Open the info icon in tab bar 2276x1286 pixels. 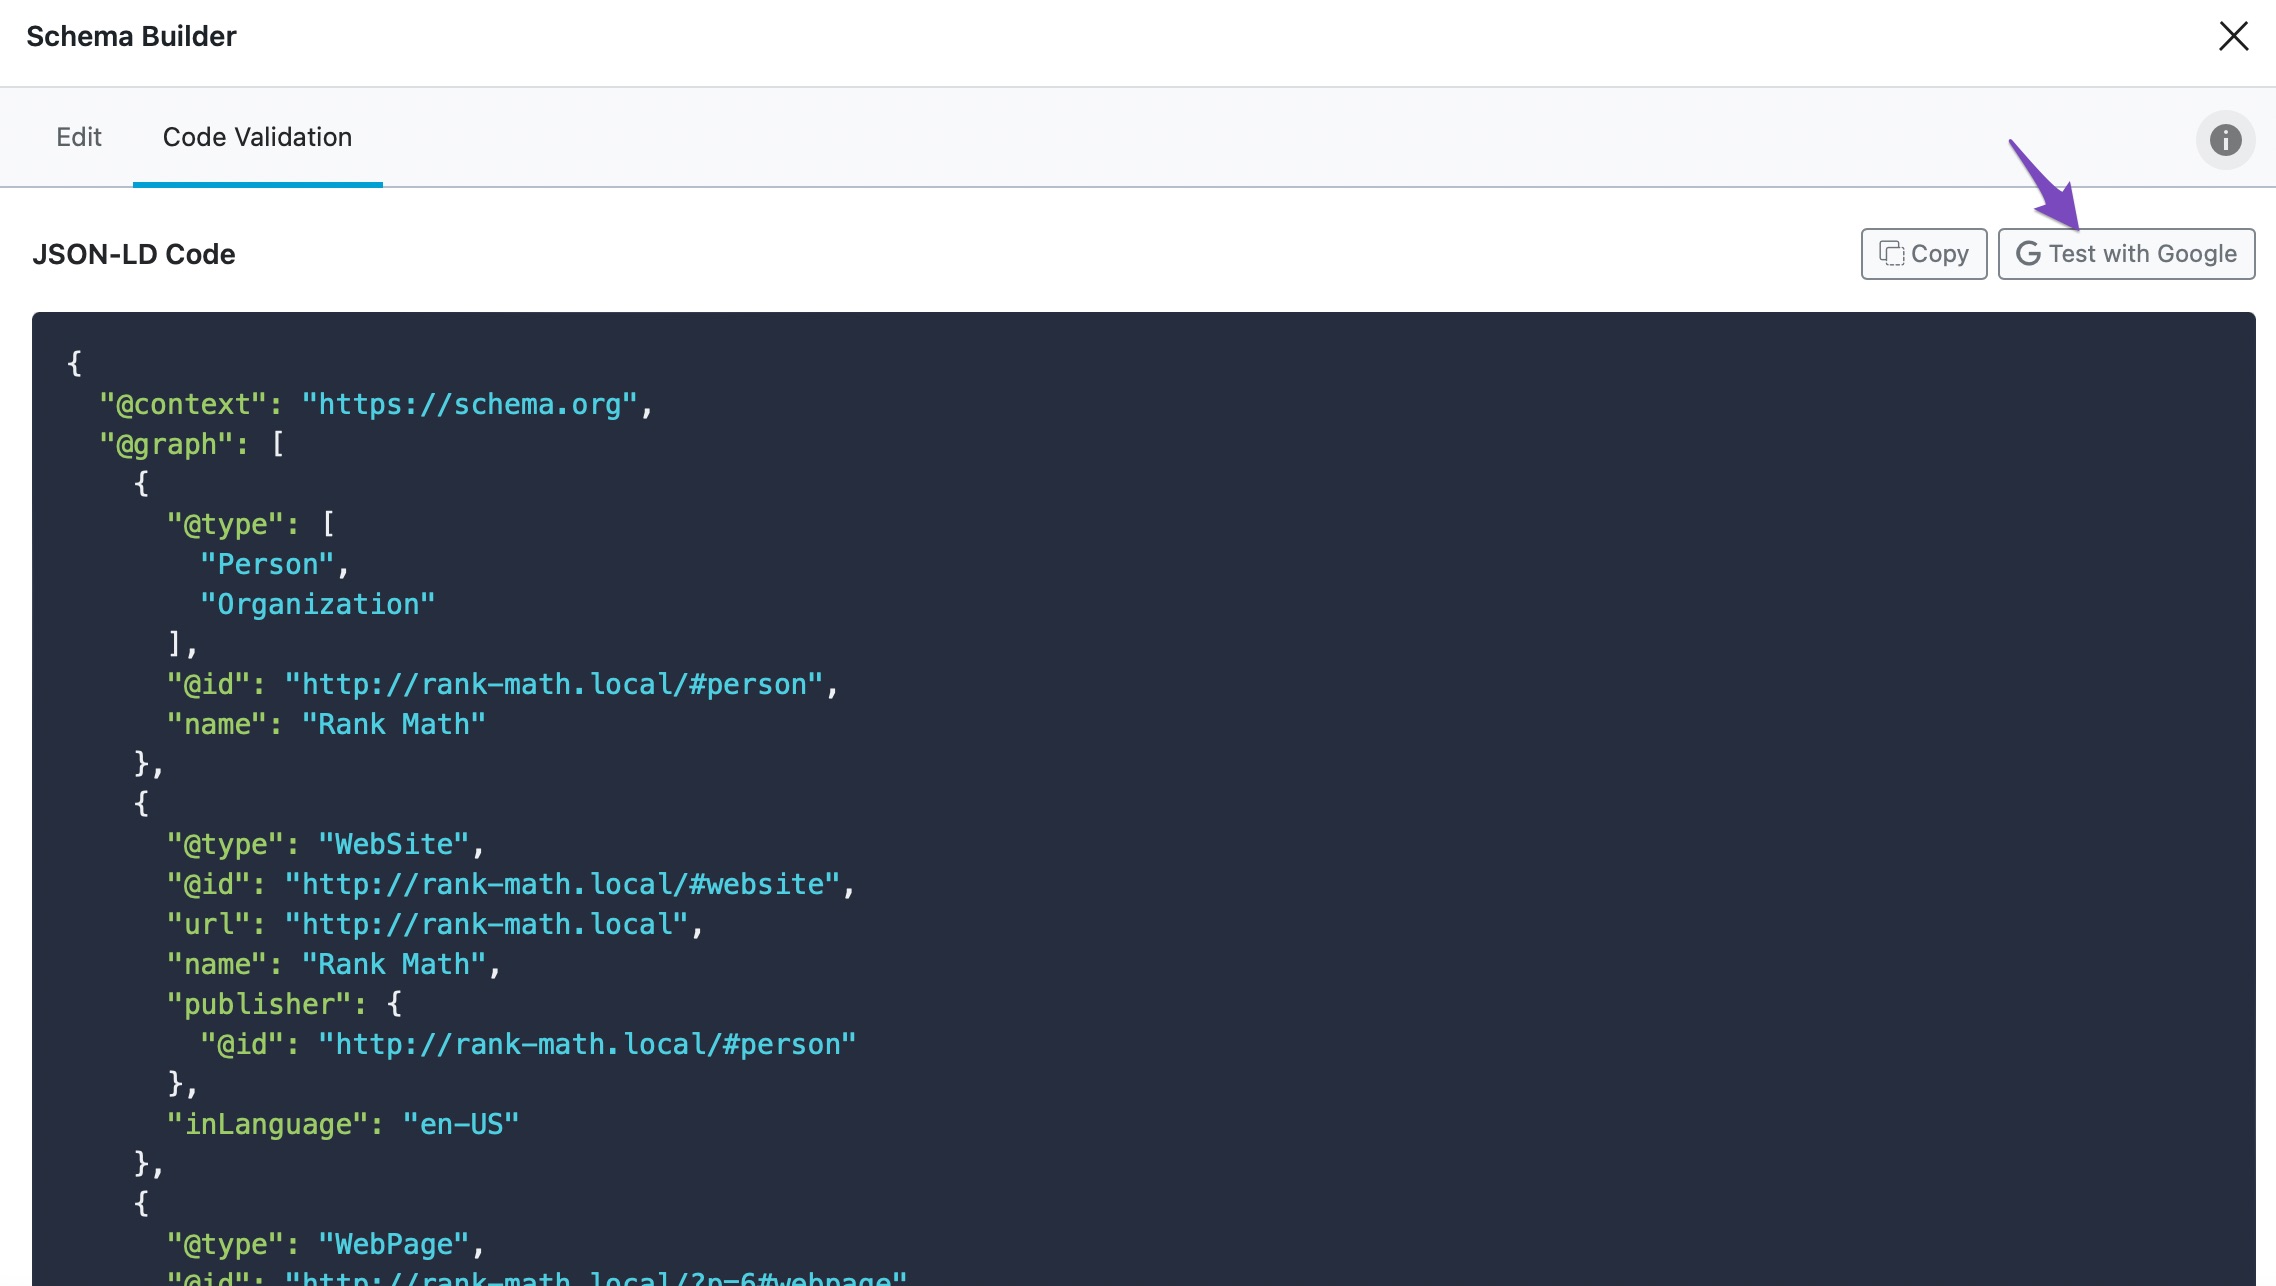[2225, 139]
